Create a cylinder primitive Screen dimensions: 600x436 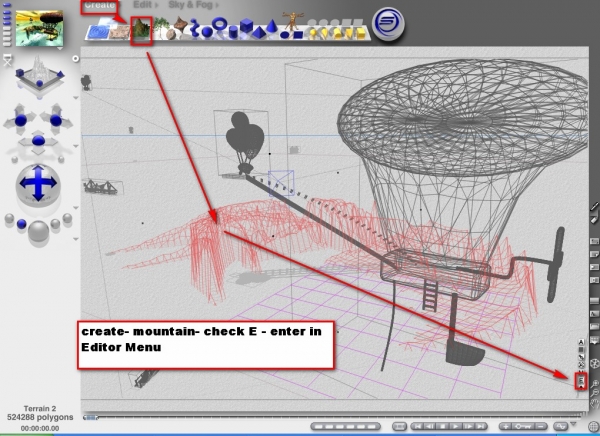coord(233,33)
